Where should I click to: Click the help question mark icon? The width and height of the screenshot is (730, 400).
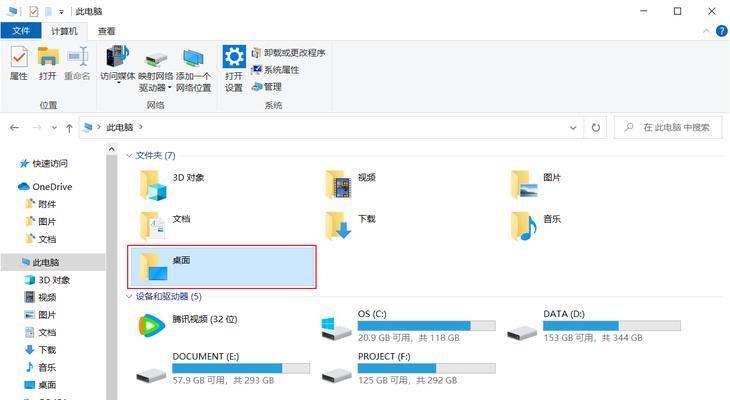click(x=721, y=31)
